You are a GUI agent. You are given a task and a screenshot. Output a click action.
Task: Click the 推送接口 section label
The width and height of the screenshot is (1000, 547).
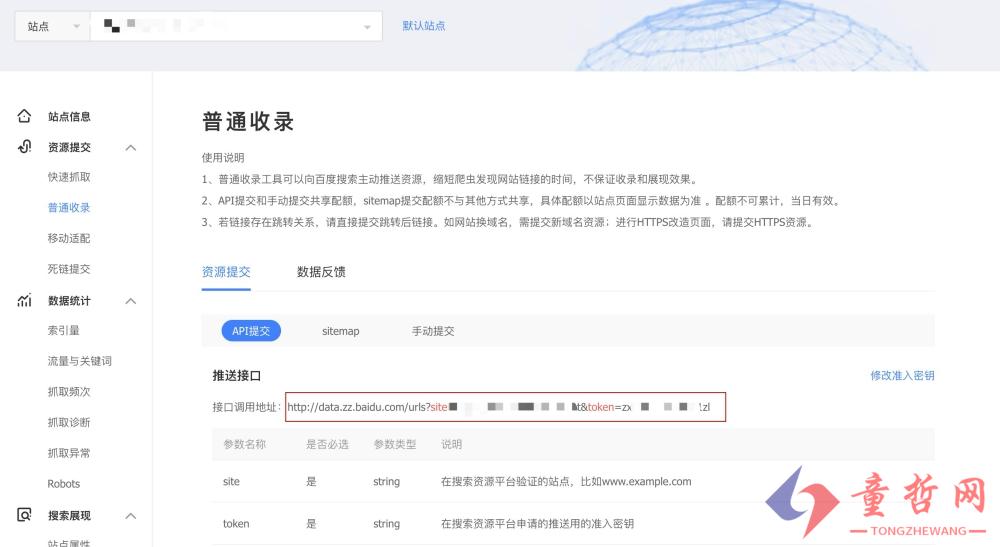237,376
